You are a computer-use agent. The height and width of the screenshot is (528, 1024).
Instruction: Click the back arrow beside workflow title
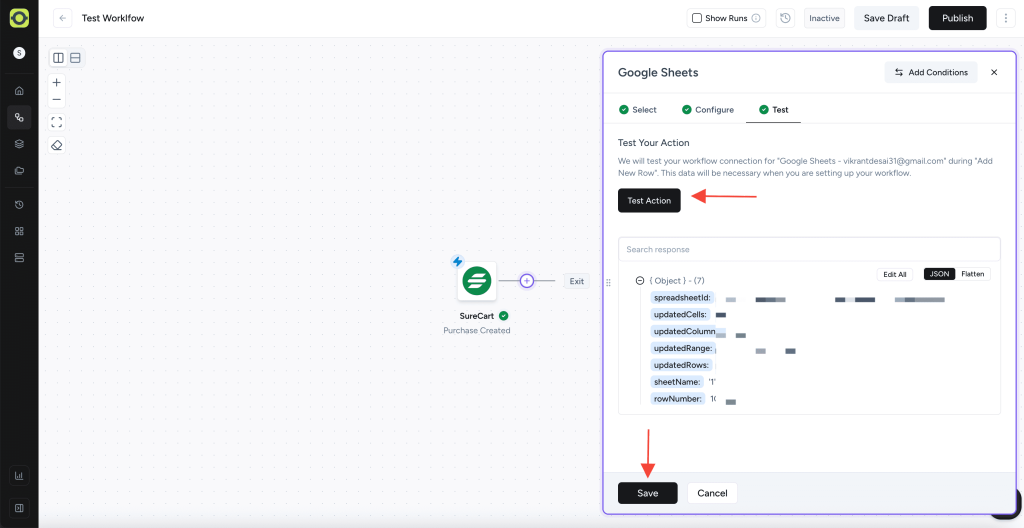[63, 18]
